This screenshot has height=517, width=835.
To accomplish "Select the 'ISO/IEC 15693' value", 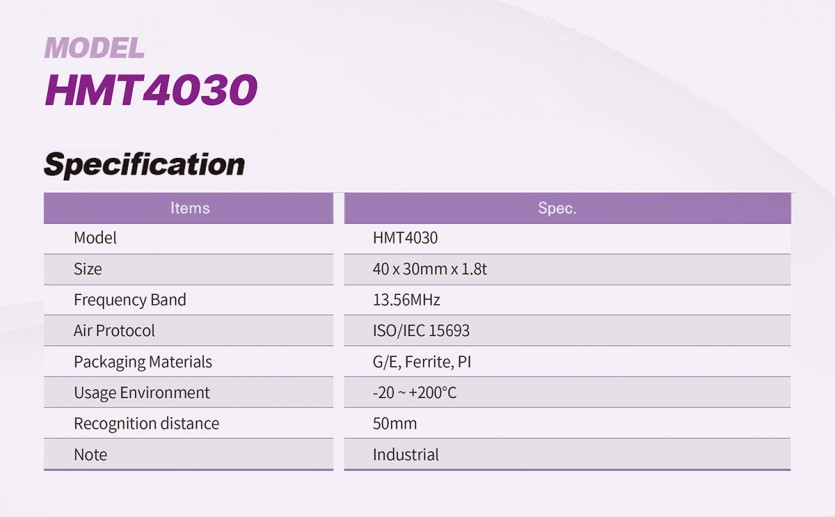I will click(421, 331).
